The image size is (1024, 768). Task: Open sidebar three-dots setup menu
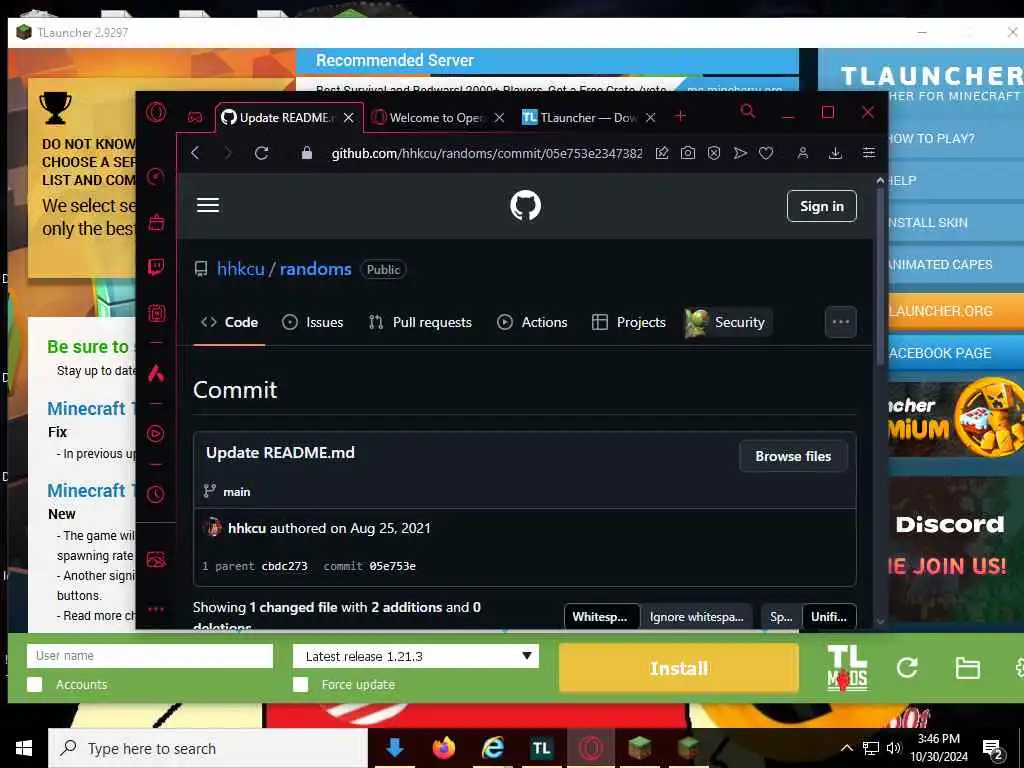(156, 609)
